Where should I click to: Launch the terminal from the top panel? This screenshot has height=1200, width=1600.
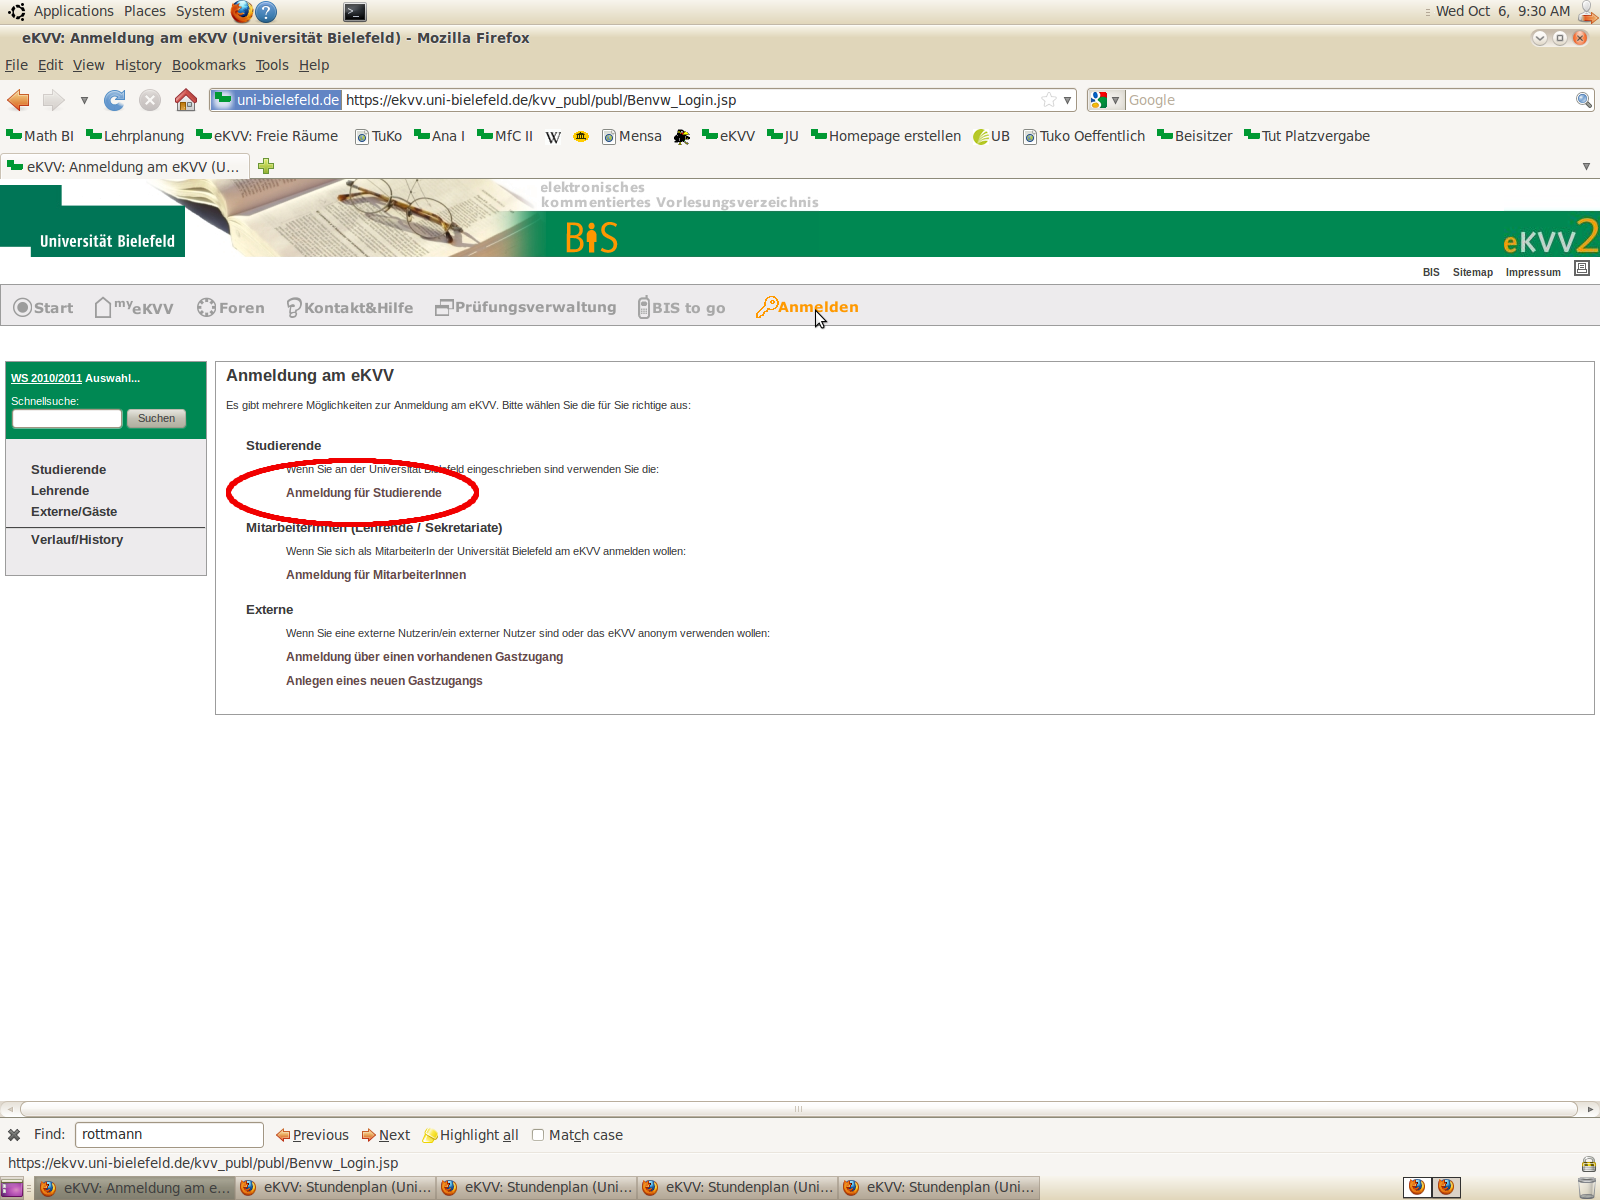[x=355, y=12]
